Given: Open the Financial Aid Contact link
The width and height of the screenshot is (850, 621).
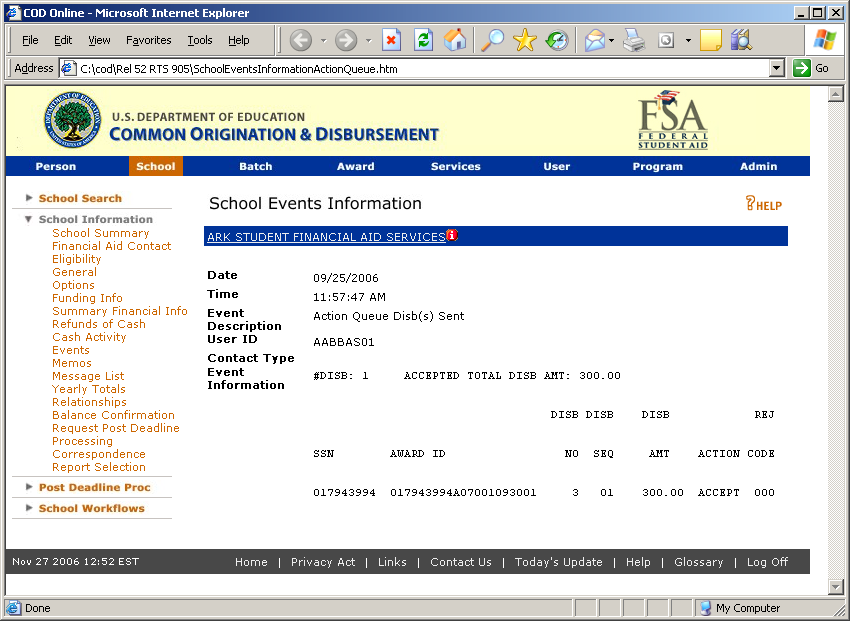Looking at the screenshot, I should point(111,246).
